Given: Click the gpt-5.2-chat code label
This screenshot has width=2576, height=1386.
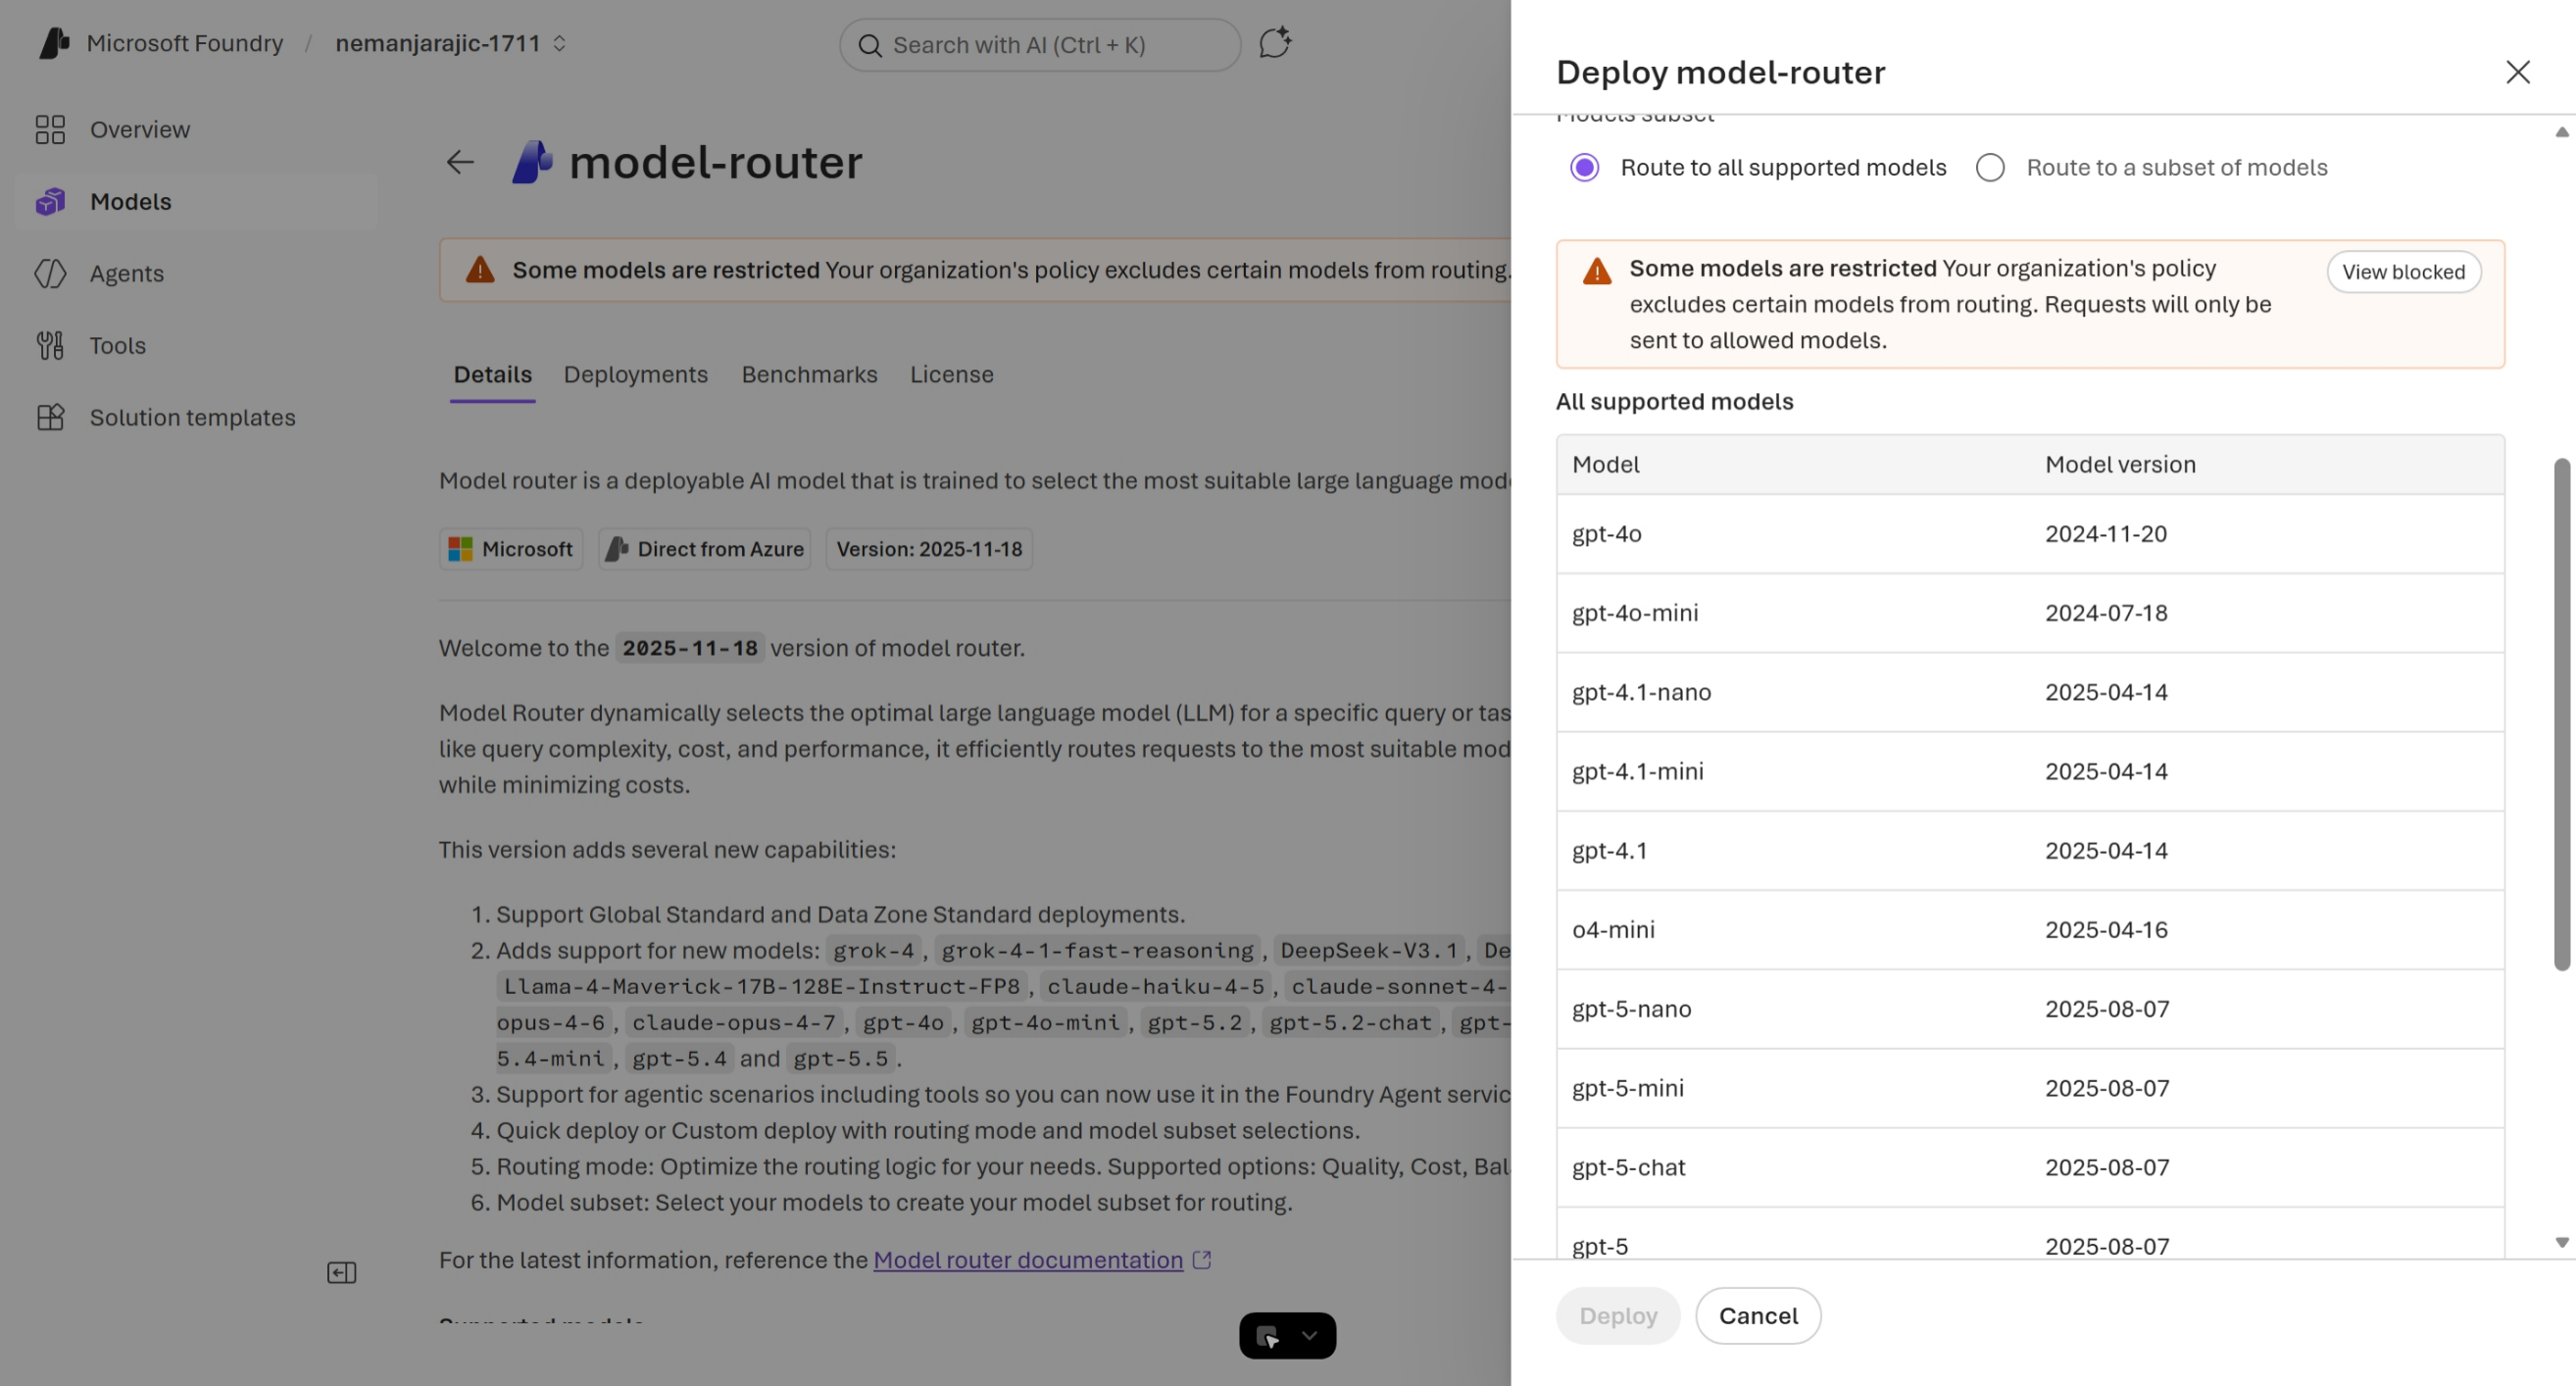Looking at the screenshot, I should [x=1350, y=1023].
